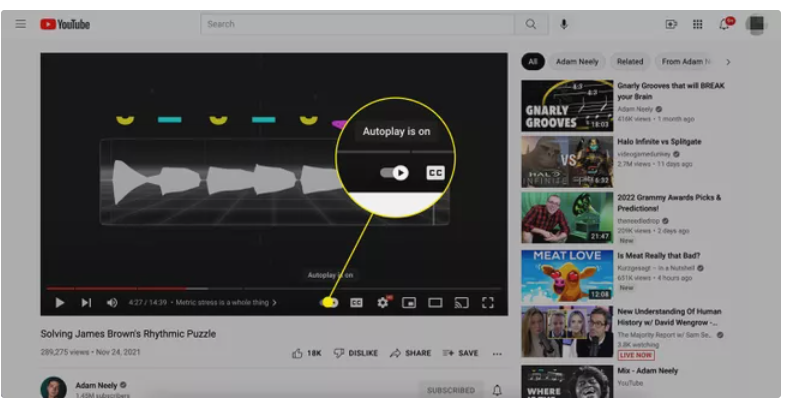Viewport: 798px width, 410px height.
Task: Open 'New Understanding Of Human History' title
Action: coord(669,317)
